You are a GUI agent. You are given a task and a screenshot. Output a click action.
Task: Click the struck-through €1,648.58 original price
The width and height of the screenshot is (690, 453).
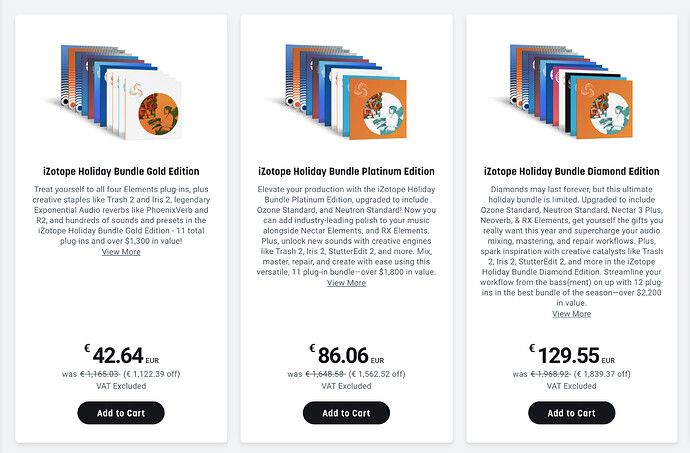pos(325,374)
